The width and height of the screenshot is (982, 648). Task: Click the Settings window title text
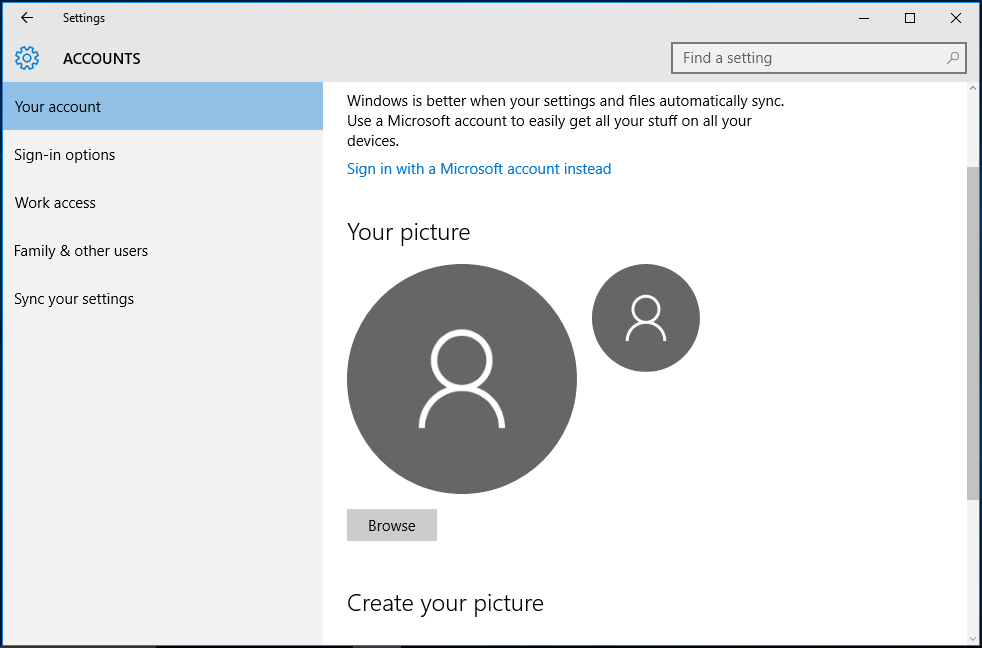(x=84, y=18)
